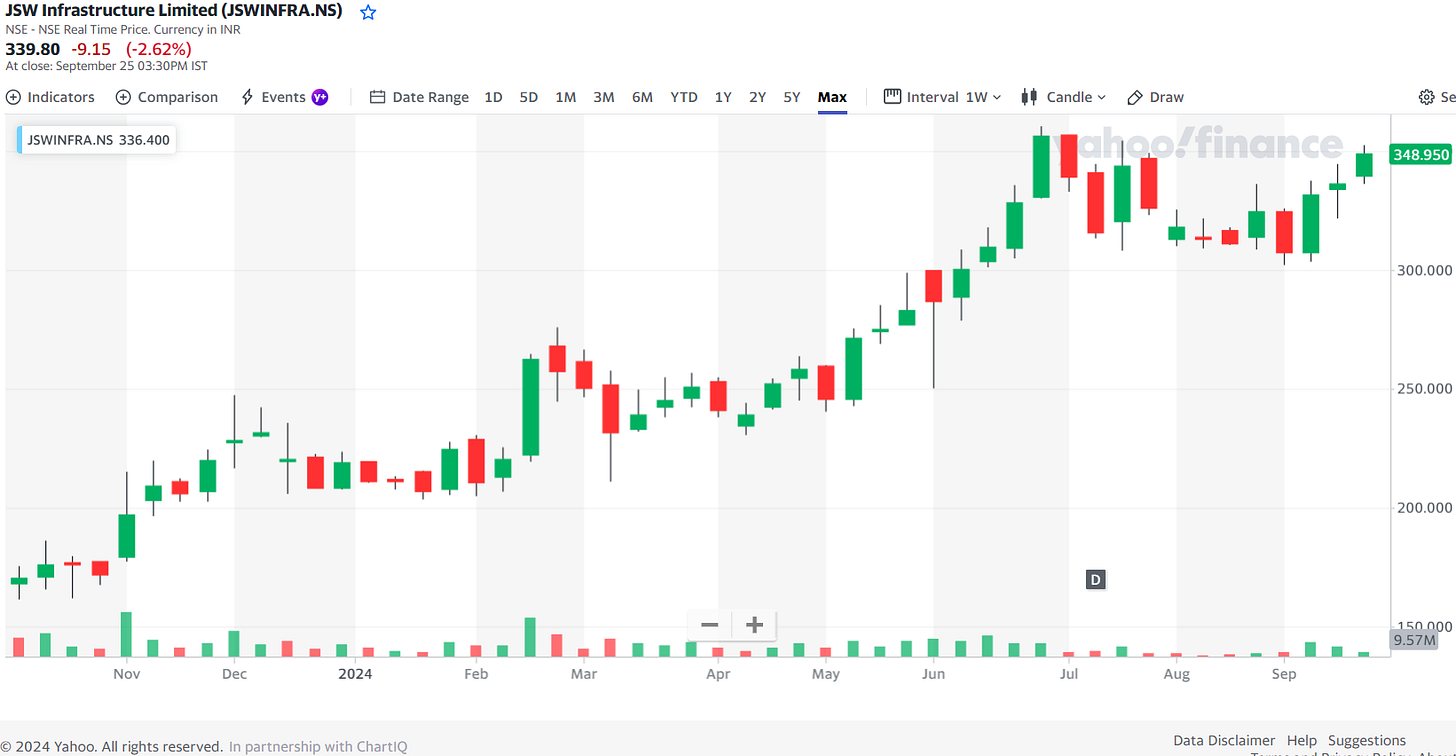Open the Suggestions link
This screenshot has height=756, width=1456.
click(x=1367, y=741)
